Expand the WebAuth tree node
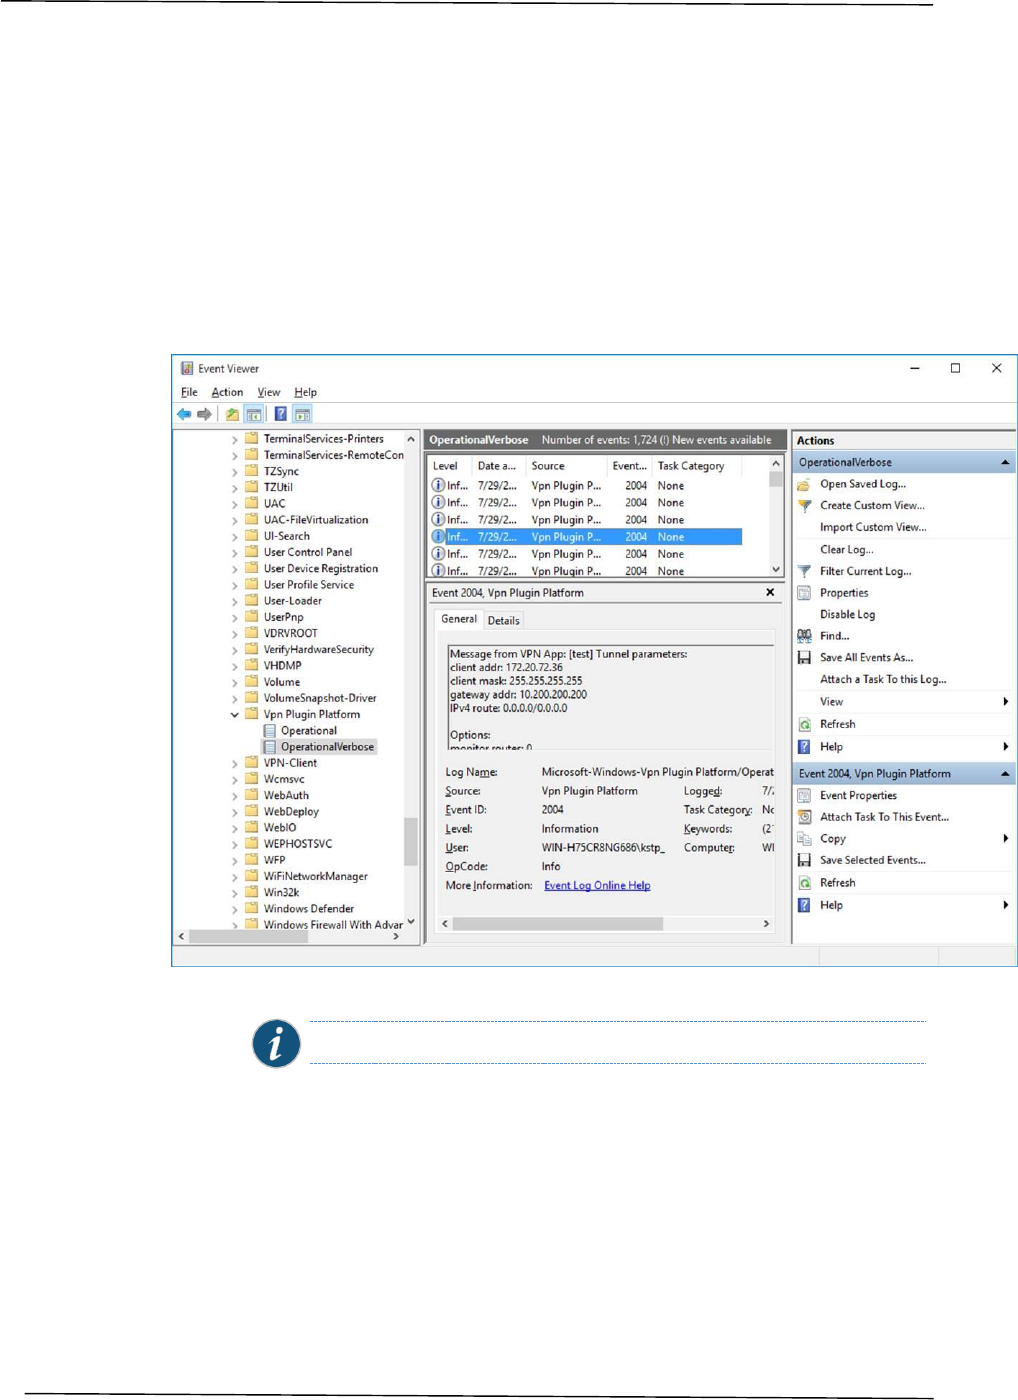1018x1400 pixels. (x=235, y=796)
